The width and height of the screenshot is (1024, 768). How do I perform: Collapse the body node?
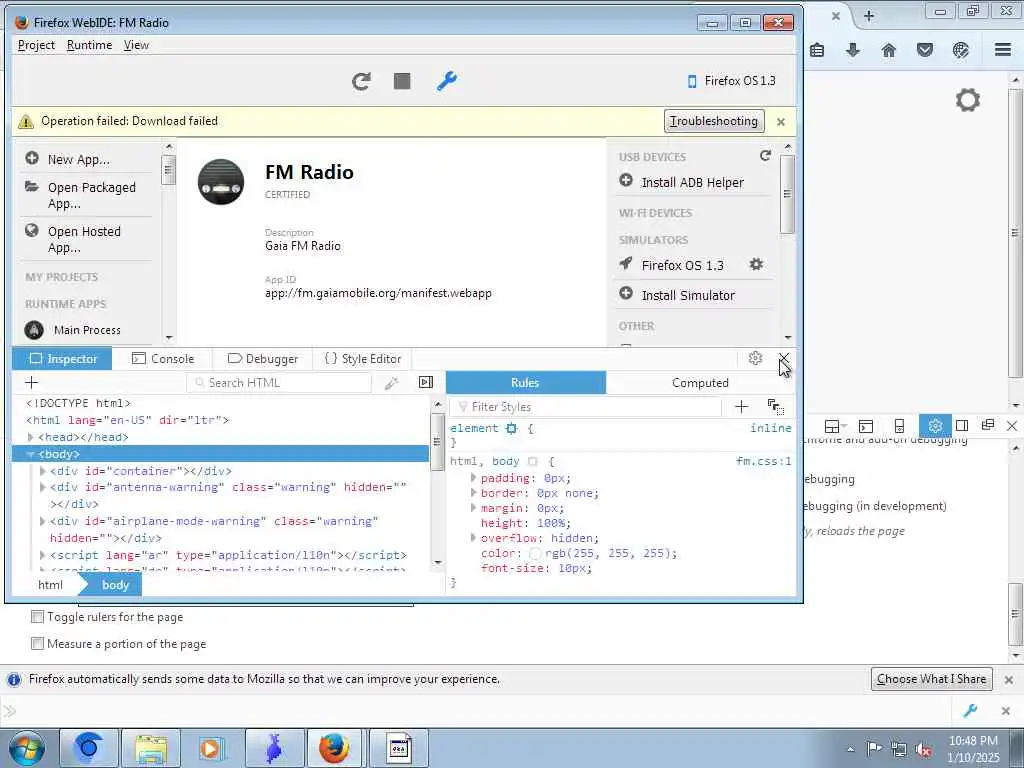[x=30, y=454]
